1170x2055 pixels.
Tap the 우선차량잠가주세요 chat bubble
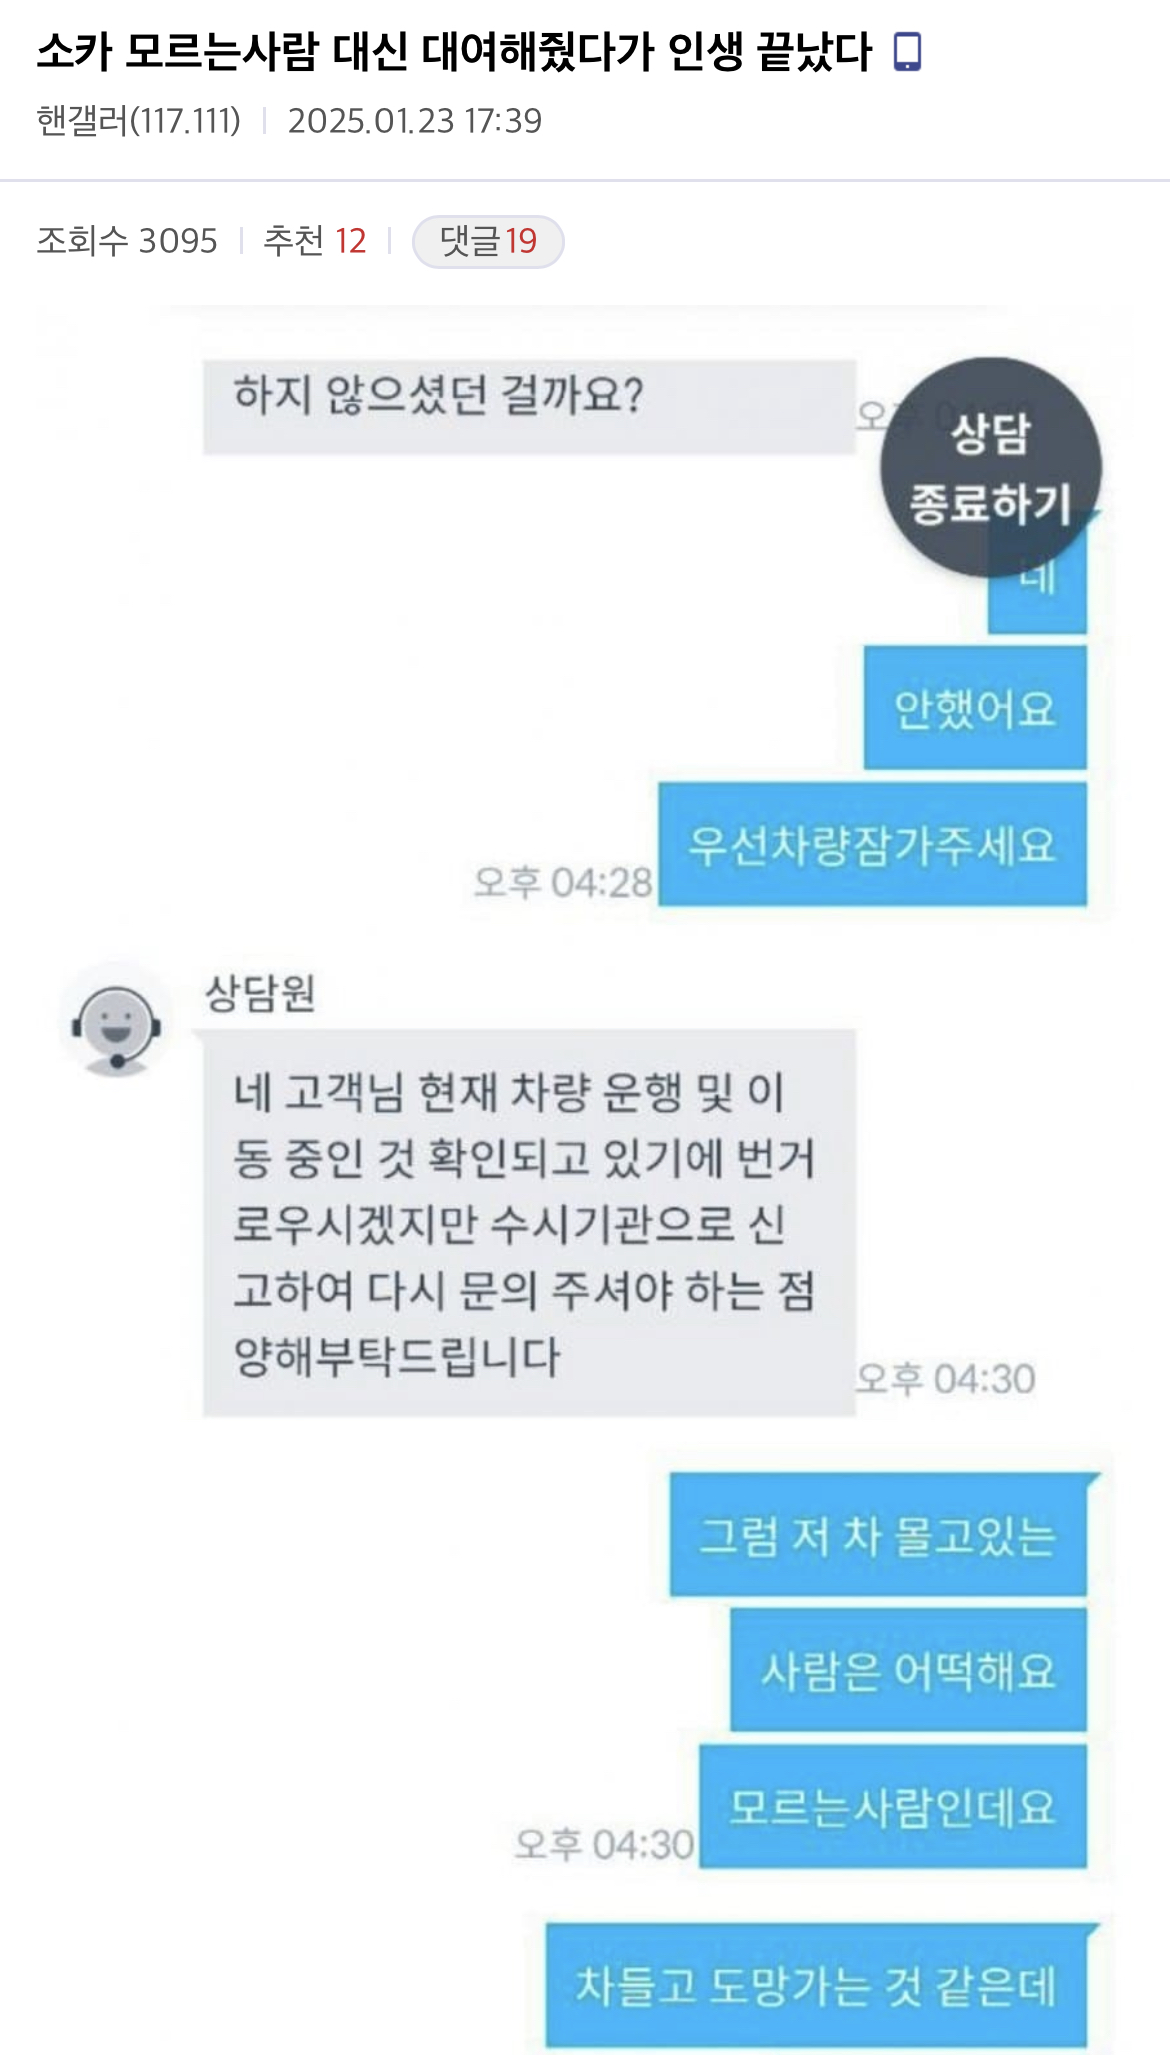tap(872, 845)
